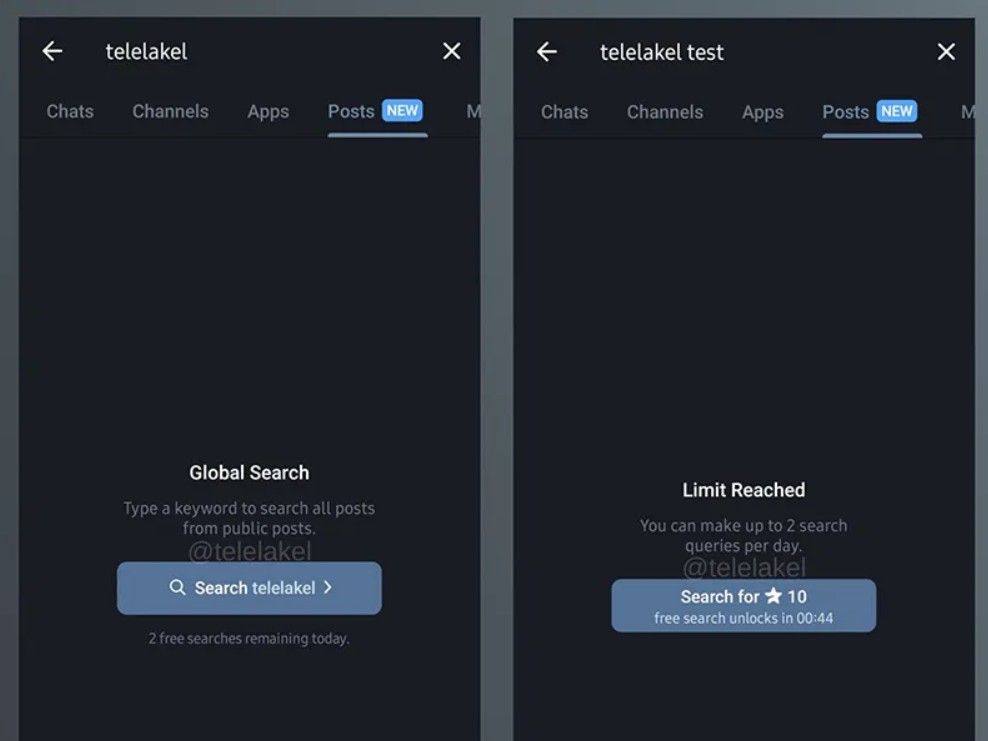Open Channels tab in right panel
The height and width of the screenshot is (741, 988).
click(x=664, y=112)
